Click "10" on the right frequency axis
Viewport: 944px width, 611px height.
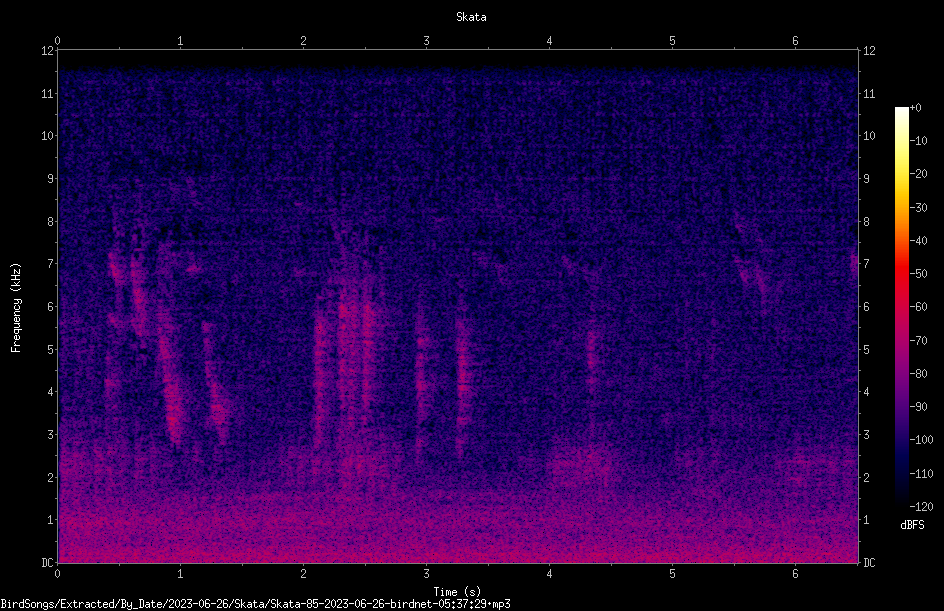click(x=869, y=136)
